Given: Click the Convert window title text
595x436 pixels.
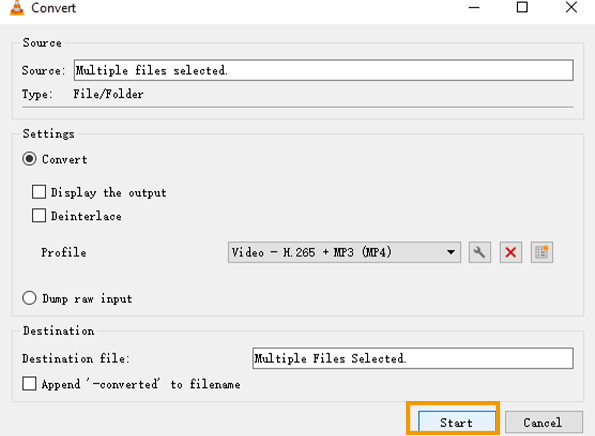Looking at the screenshot, I should [54, 8].
